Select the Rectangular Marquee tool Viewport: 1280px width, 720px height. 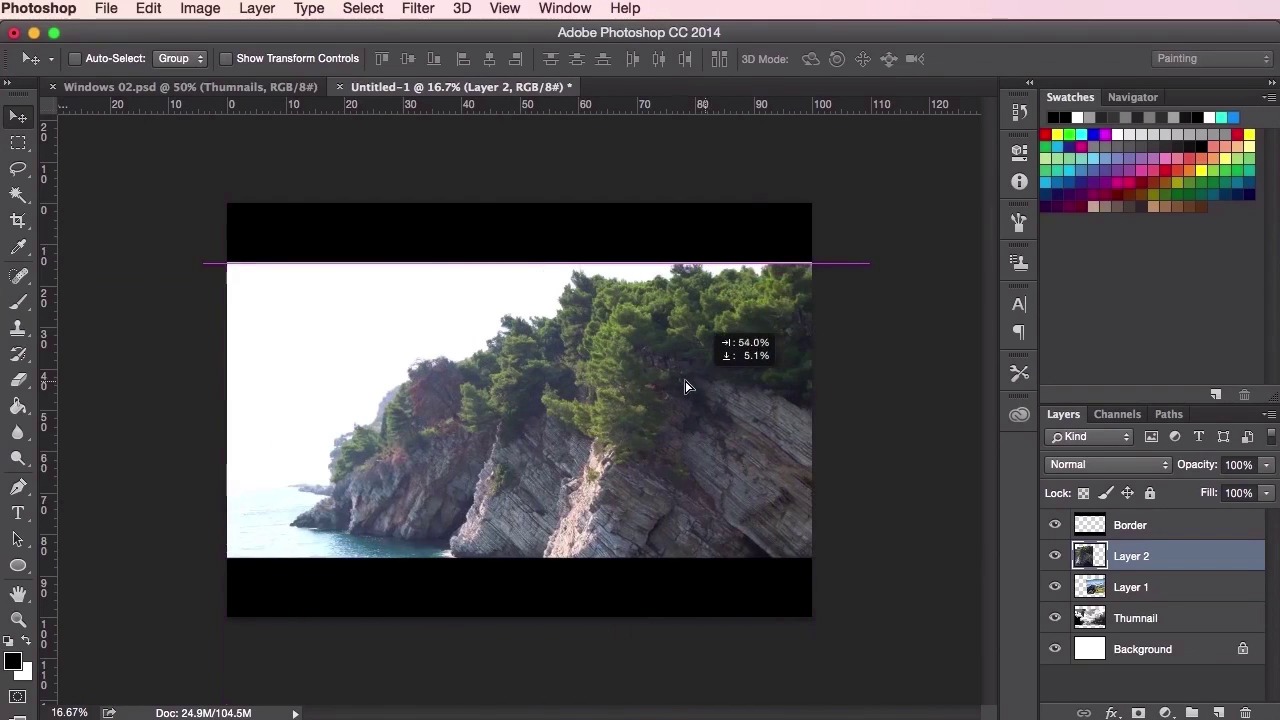[x=18, y=143]
